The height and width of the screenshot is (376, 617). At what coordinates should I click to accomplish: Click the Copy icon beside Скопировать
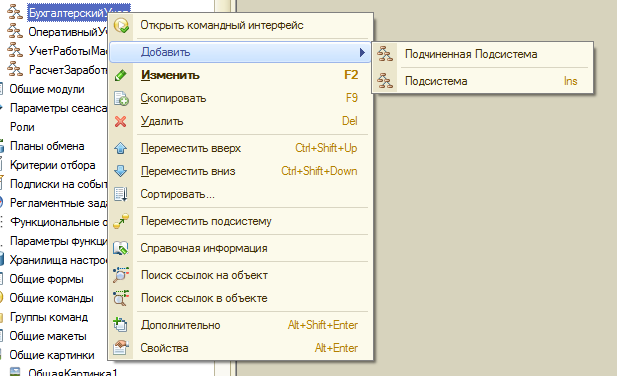tap(121, 98)
